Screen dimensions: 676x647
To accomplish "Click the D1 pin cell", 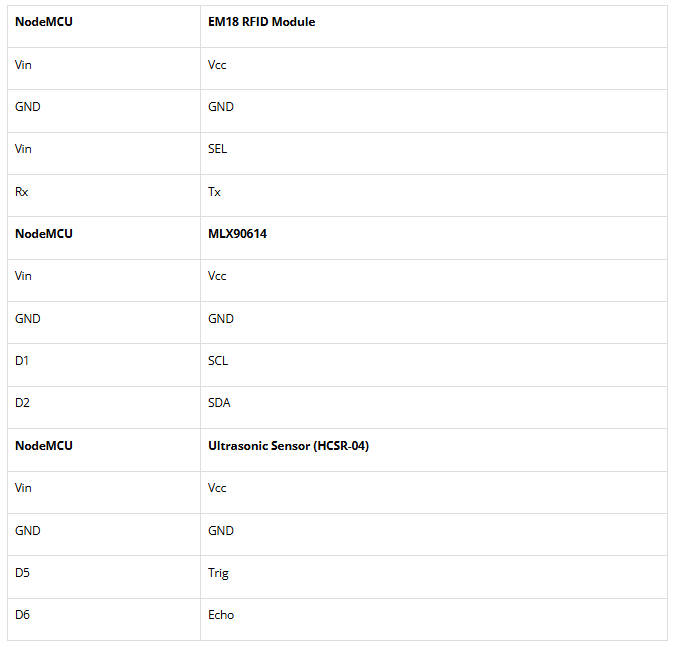I will click(x=23, y=361).
